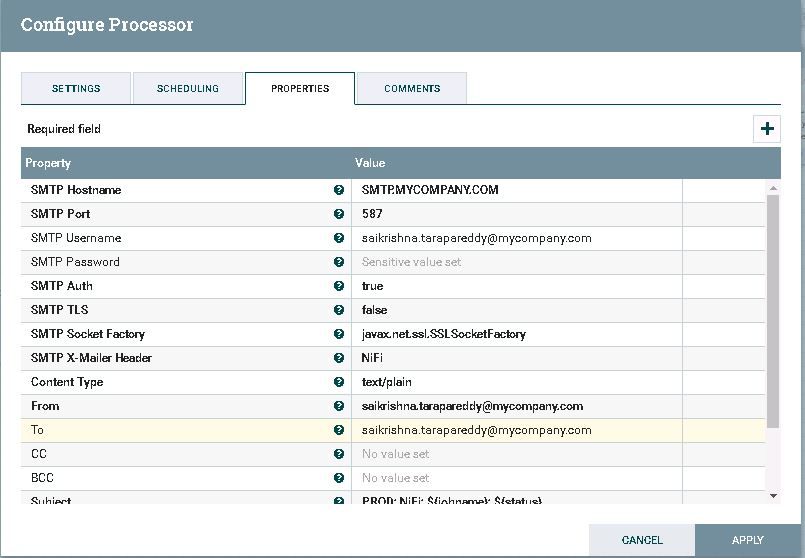Click help icon beside SMTP TLS
805x558 pixels.
(339, 310)
